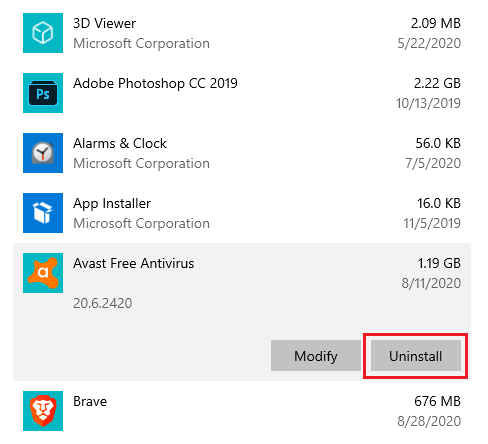
Task: Click the 3D Viewer cube icon
Action: [43, 33]
